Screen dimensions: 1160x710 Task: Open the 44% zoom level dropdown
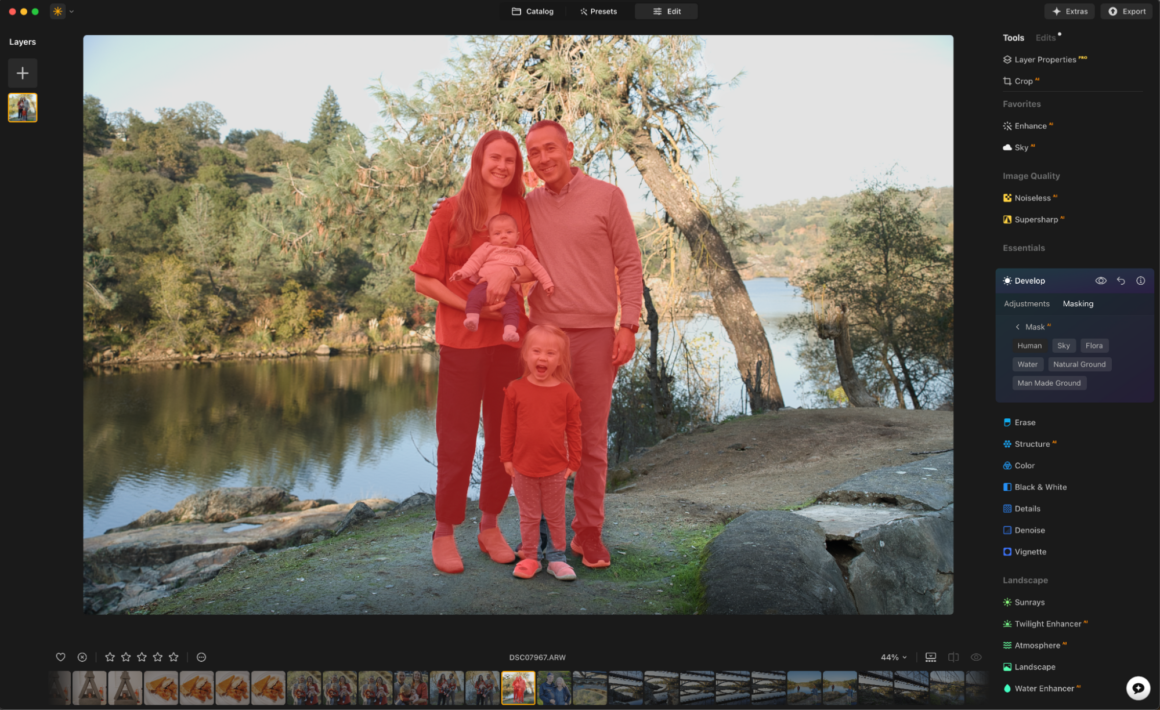pyautogui.click(x=894, y=657)
